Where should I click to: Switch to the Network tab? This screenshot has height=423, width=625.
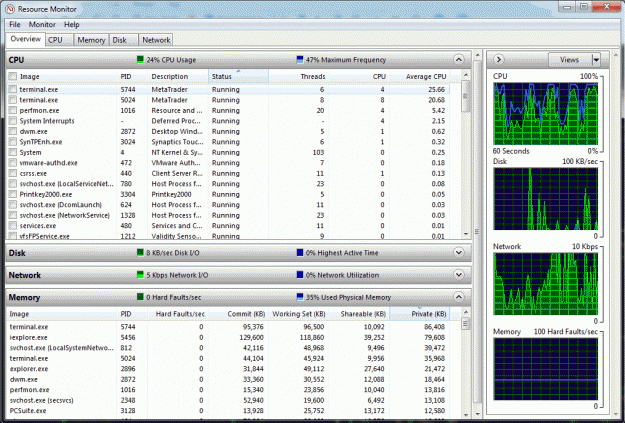(156, 40)
